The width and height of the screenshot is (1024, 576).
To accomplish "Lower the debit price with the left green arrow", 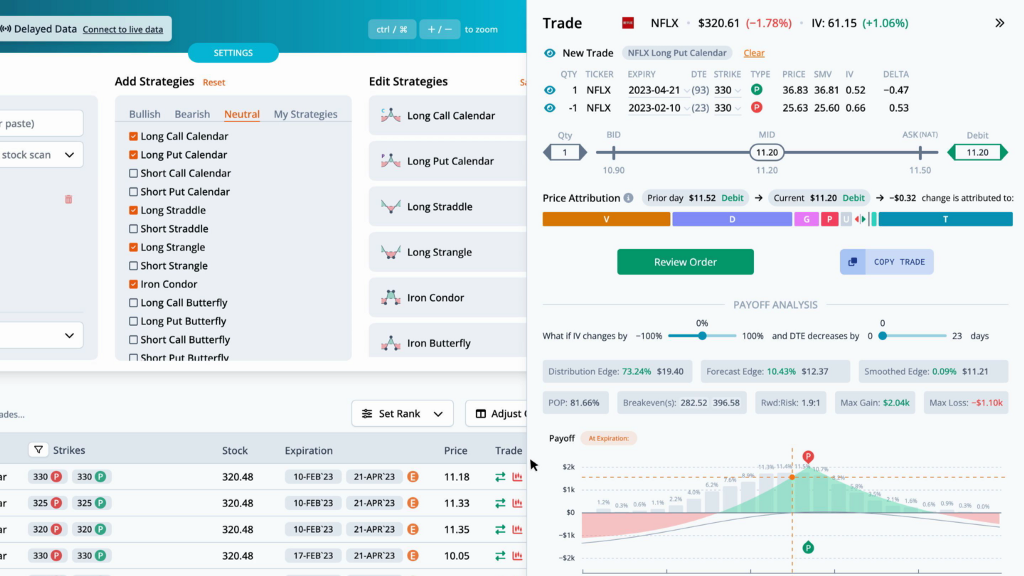I will pos(952,152).
